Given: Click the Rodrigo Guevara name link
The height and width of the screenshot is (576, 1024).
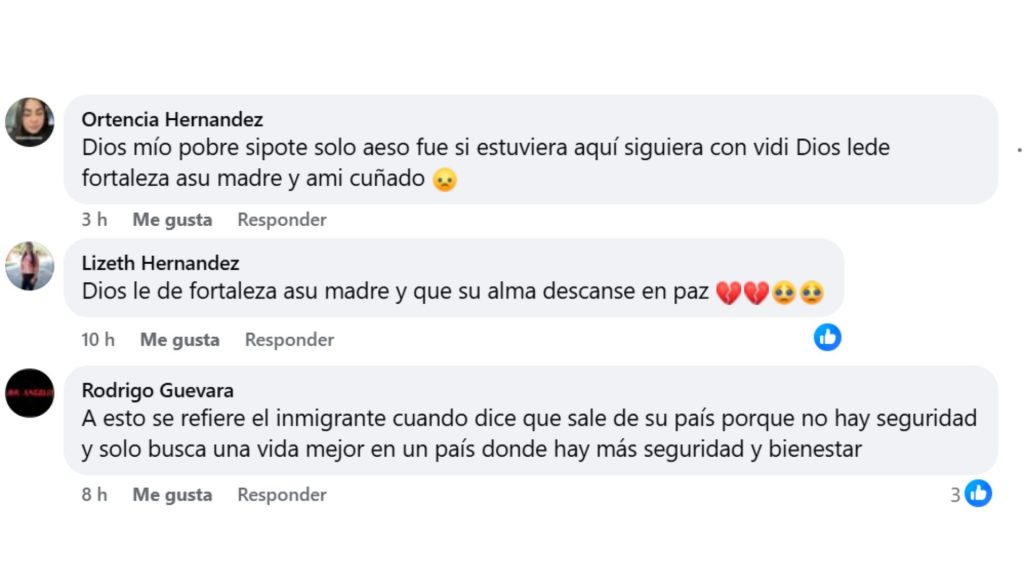Looking at the screenshot, I should (158, 390).
